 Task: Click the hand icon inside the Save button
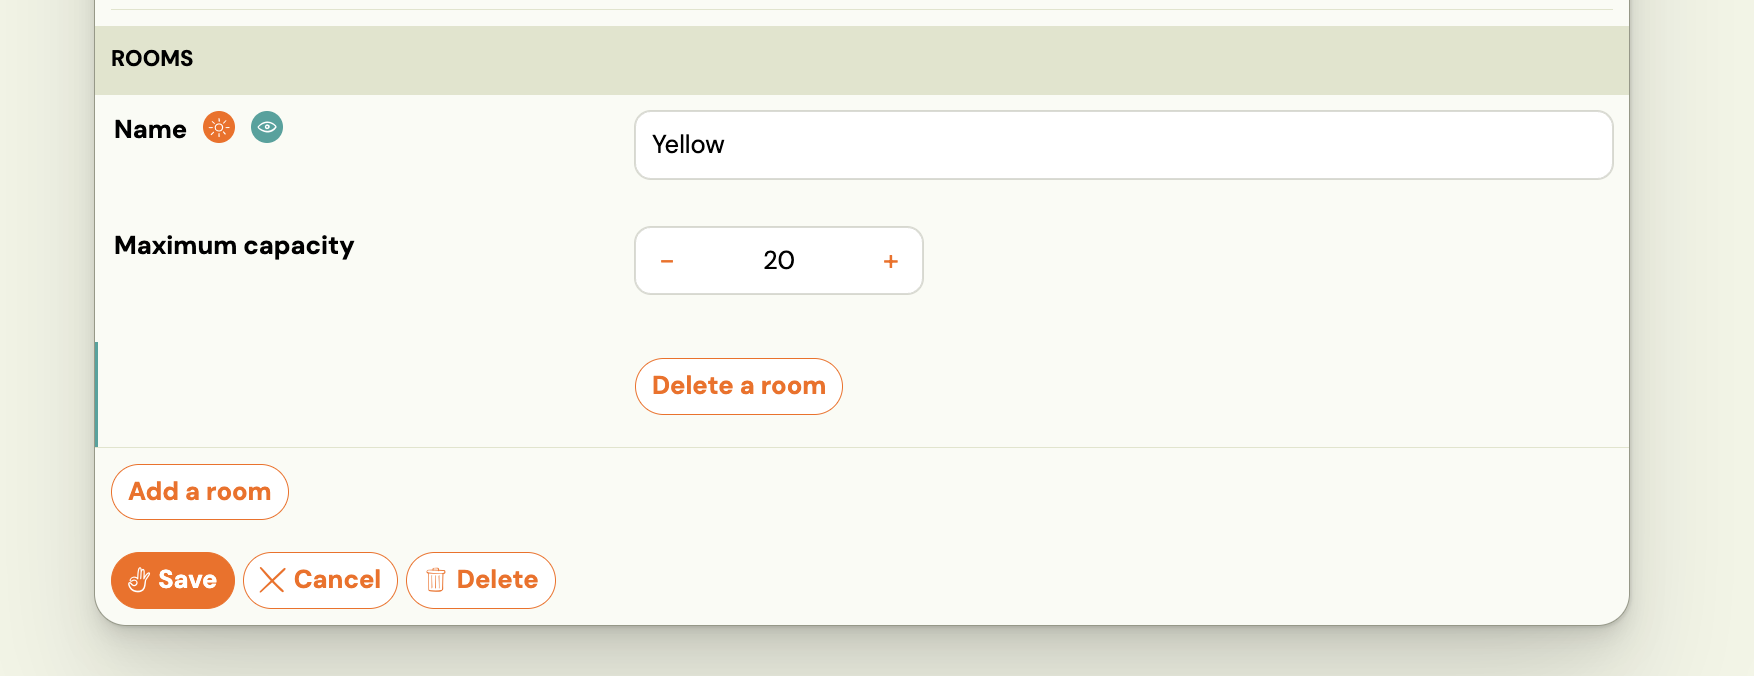coord(141,580)
